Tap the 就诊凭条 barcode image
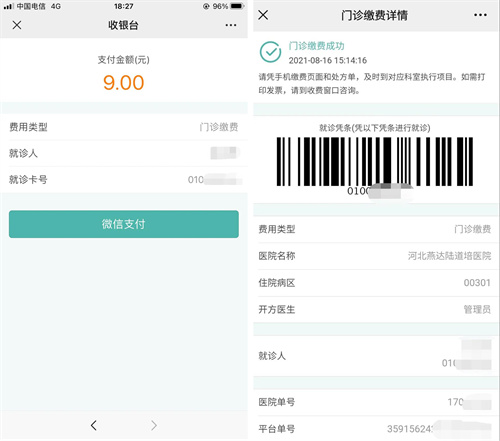Viewport: 500px width, 441px height. [375, 161]
